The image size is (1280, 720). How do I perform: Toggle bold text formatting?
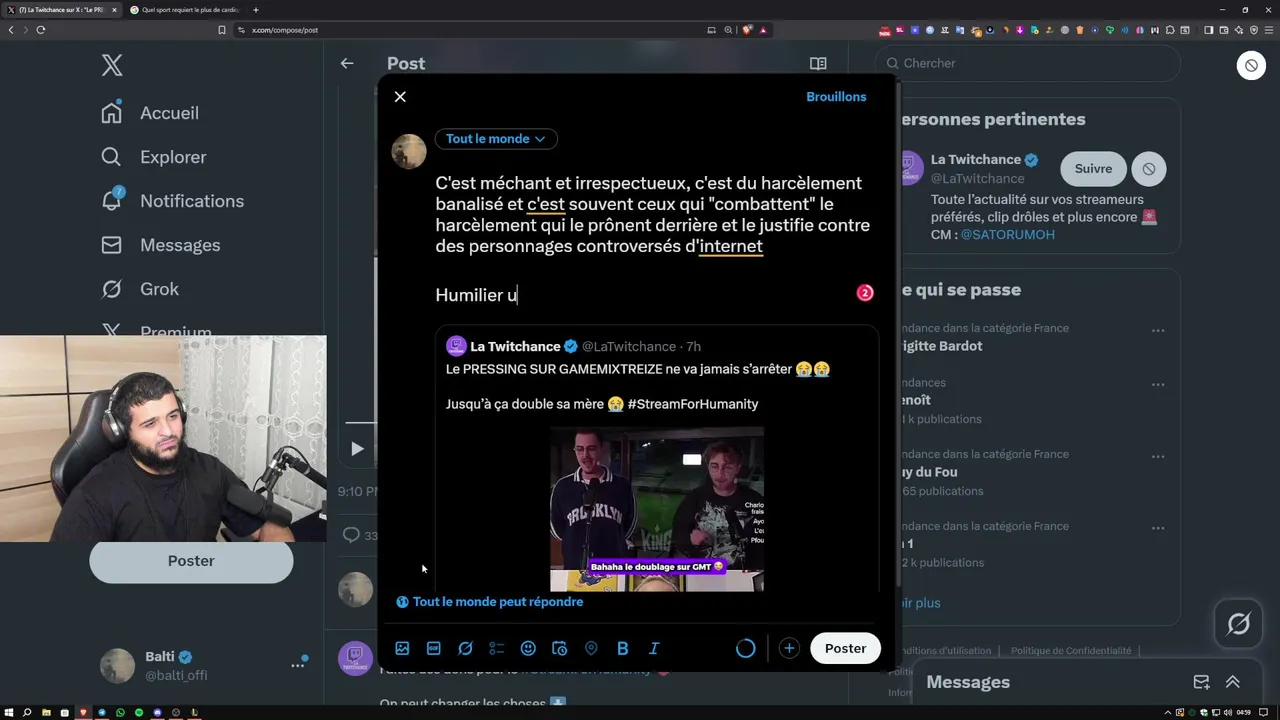622,648
